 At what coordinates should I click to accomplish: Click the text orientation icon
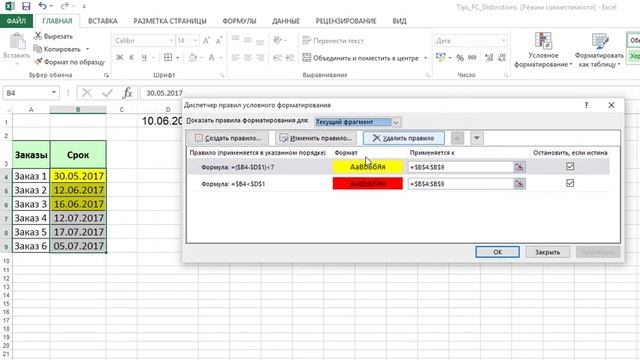278,40
